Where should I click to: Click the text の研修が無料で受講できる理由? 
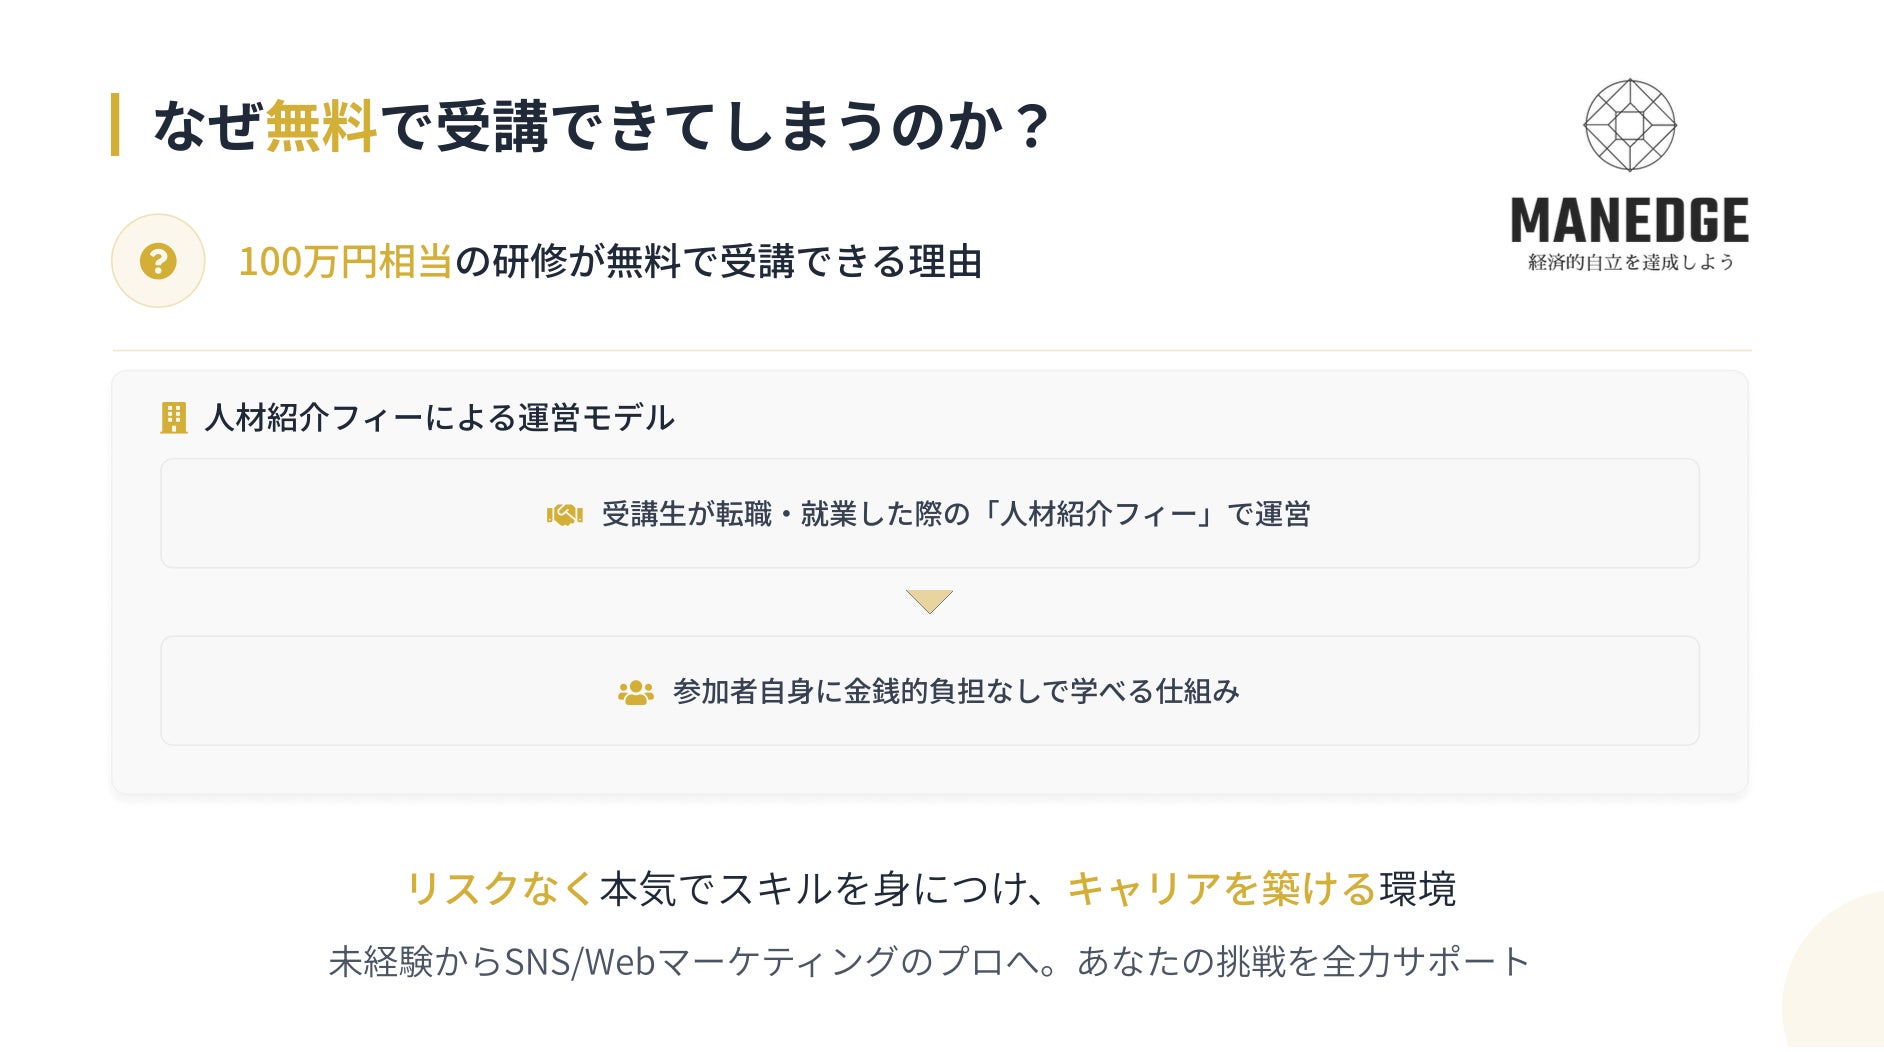coord(718,262)
